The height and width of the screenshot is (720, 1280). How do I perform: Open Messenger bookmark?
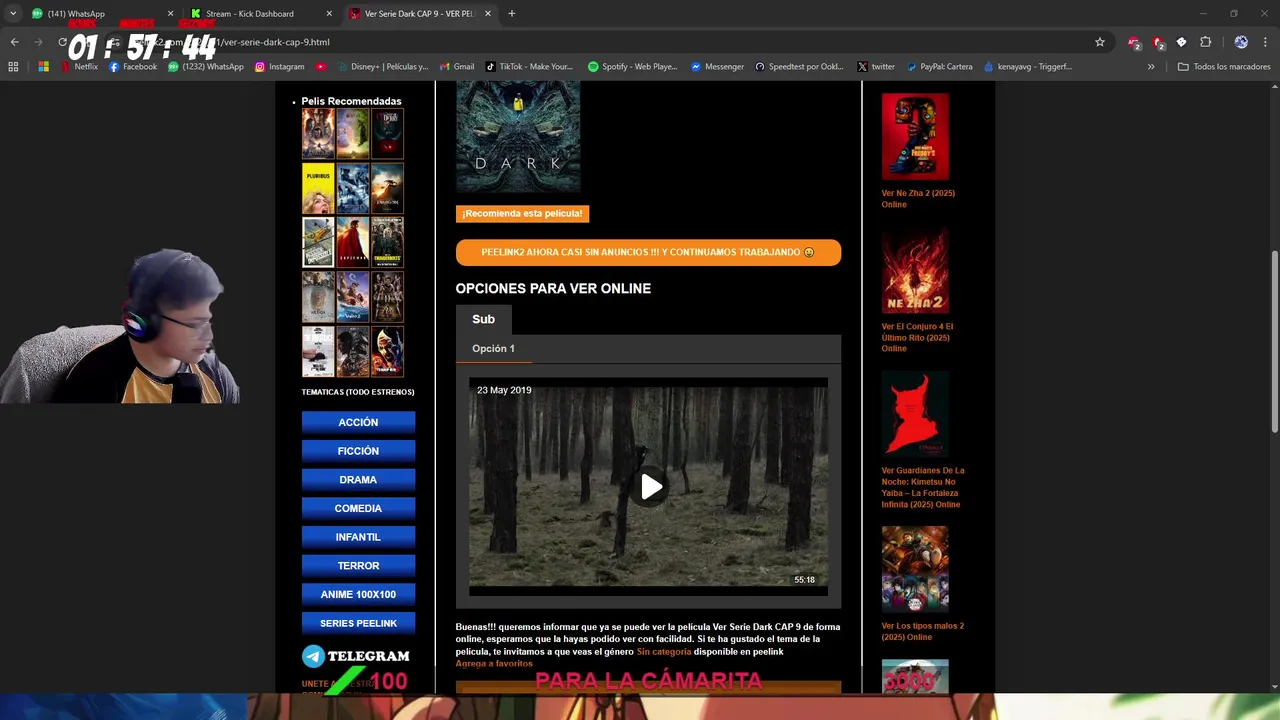pyautogui.click(x=717, y=67)
